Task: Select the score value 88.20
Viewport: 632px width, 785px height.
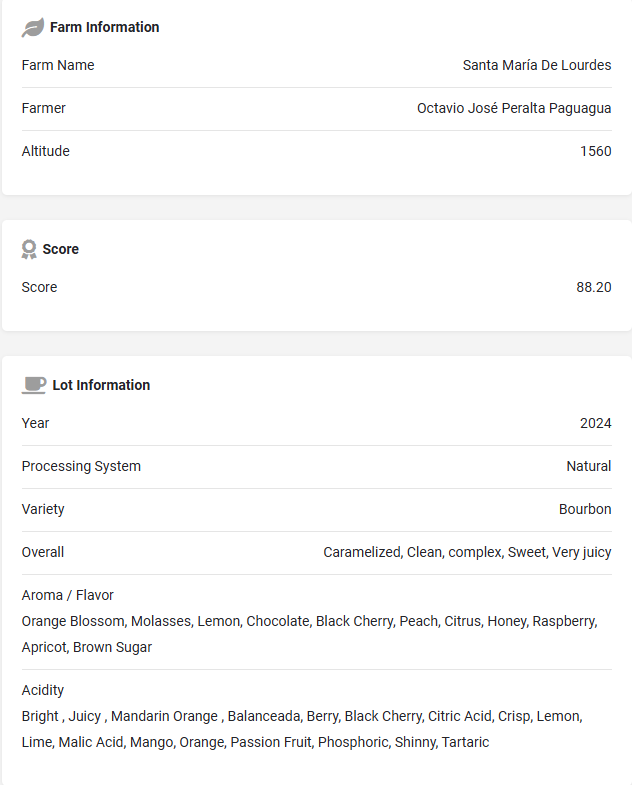Action: (593, 287)
